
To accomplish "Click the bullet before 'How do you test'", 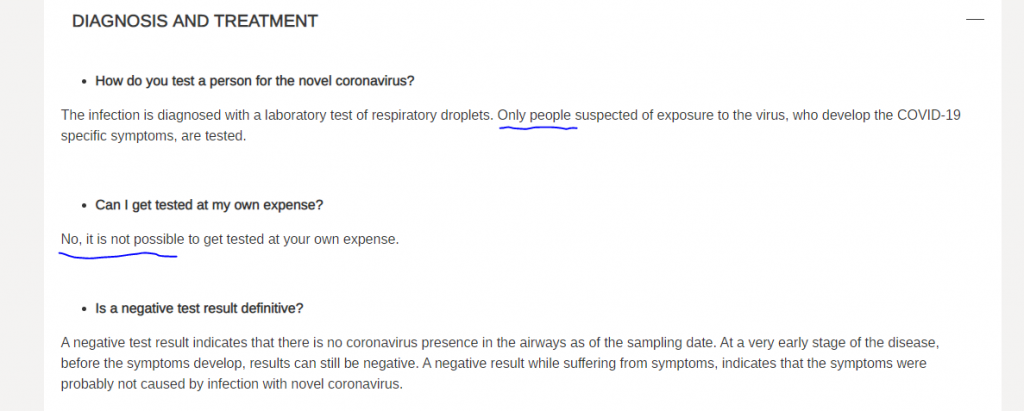I will click(x=84, y=82).
